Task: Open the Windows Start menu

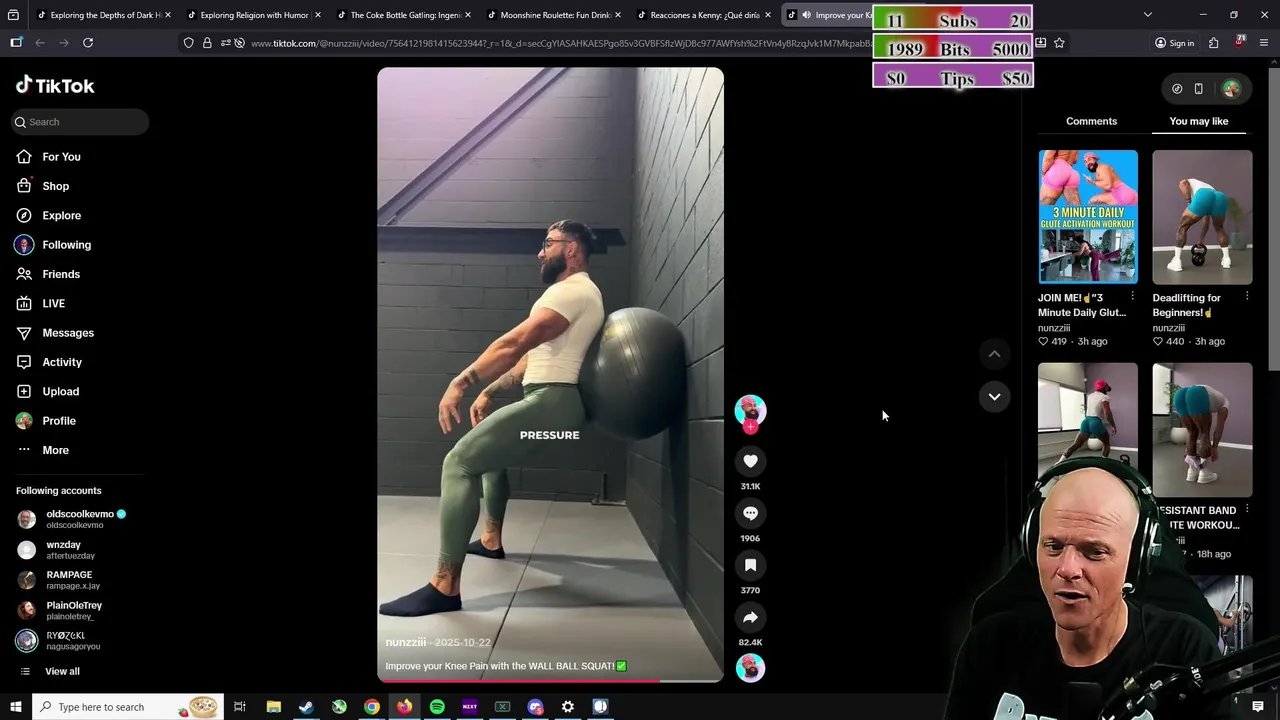Action: tap(15, 707)
